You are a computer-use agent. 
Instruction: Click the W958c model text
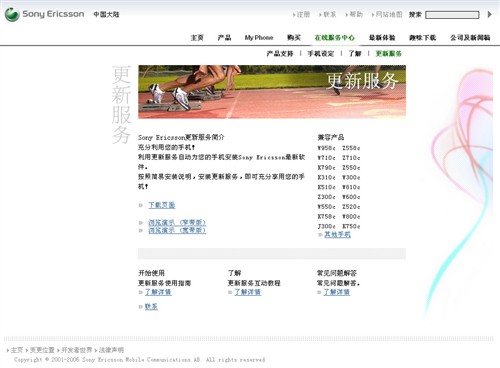tap(326, 148)
